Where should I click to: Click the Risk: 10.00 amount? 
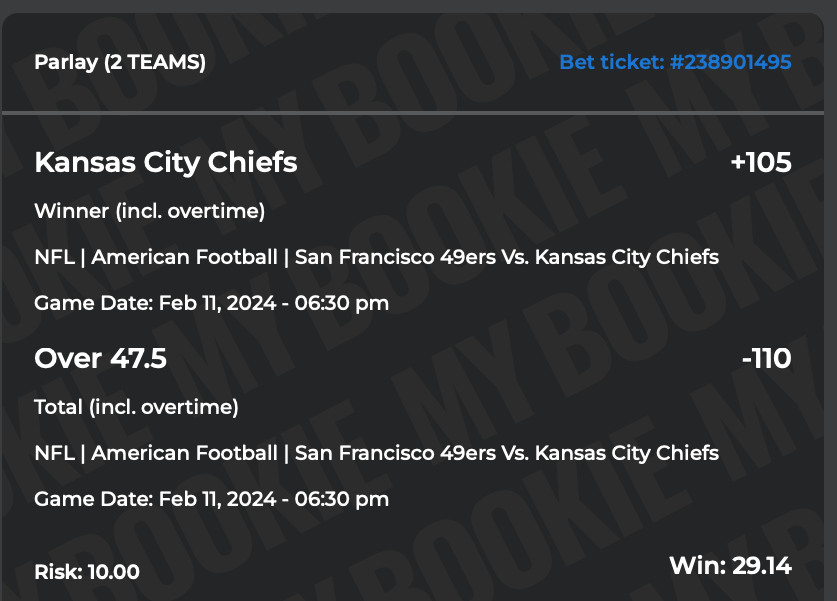pyautogui.click(x=87, y=572)
